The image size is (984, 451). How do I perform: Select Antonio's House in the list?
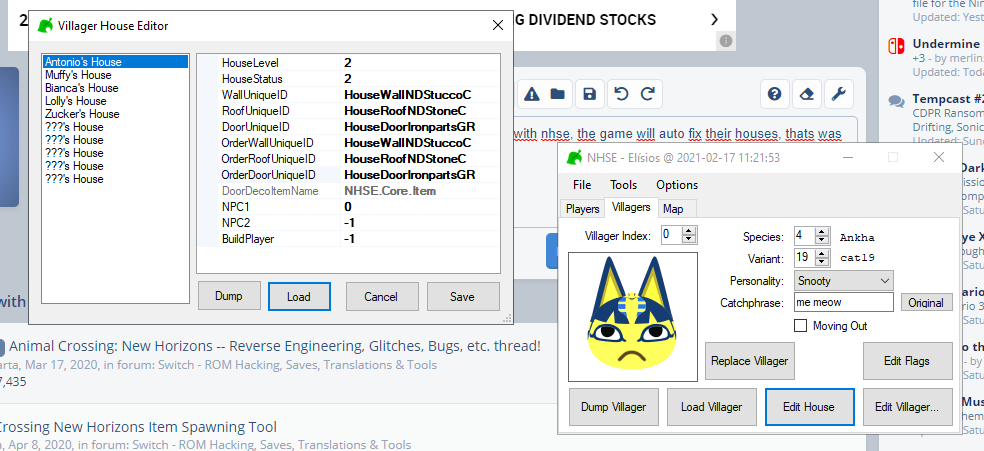pyautogui.click(x=115, y=61)
